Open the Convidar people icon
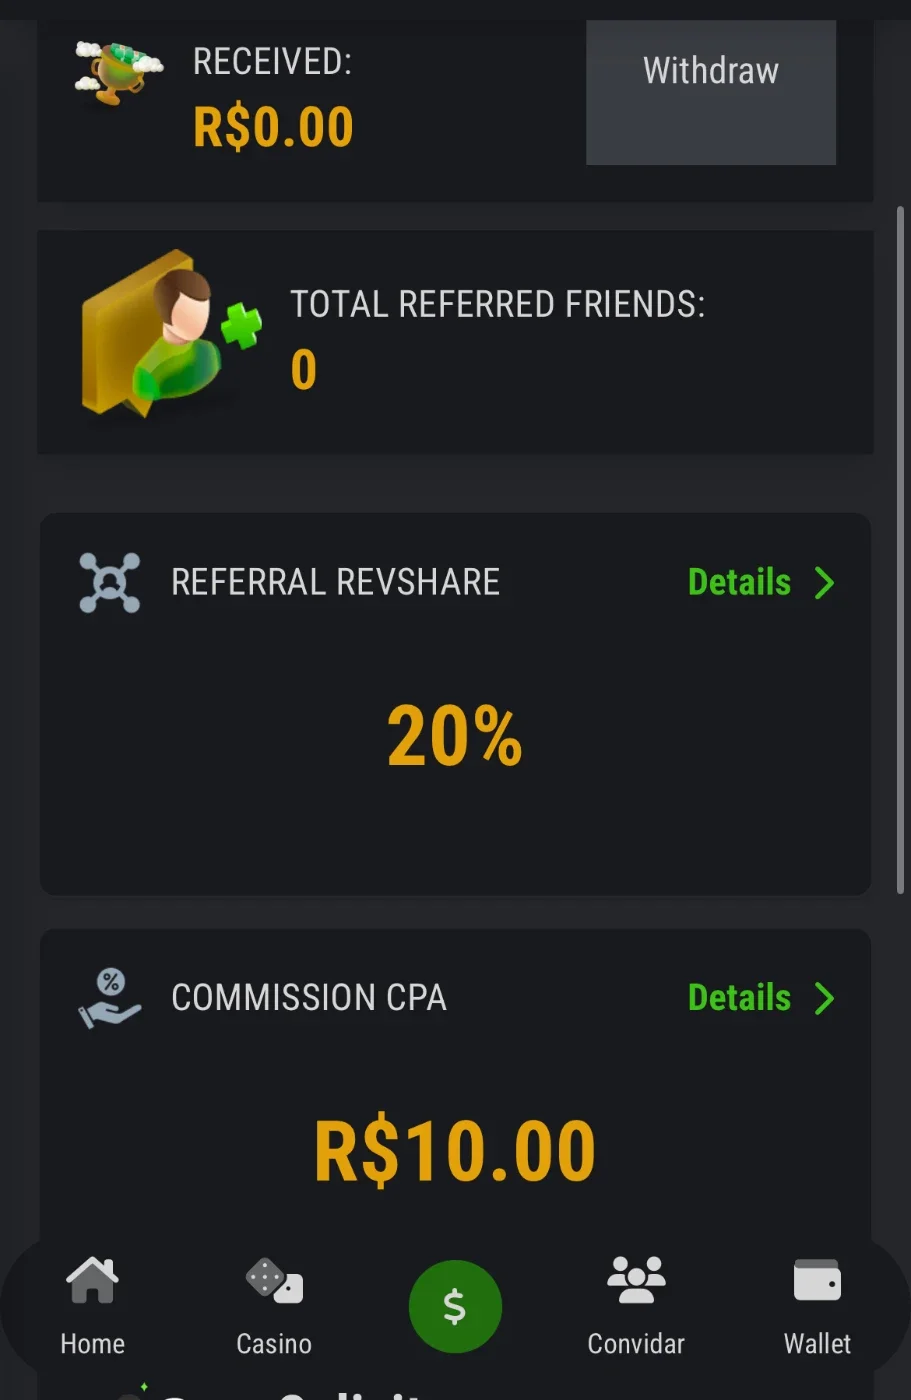 pyautogui.click(x=636, y=1280)
